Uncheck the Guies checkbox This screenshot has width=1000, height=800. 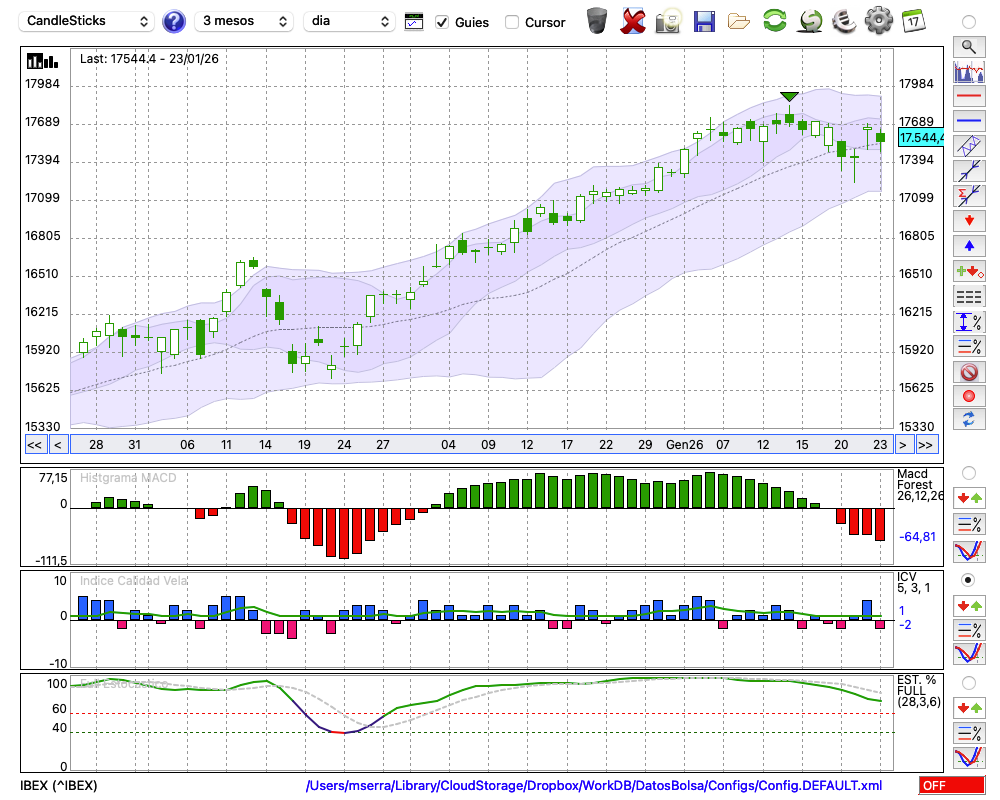pos(442,22)
